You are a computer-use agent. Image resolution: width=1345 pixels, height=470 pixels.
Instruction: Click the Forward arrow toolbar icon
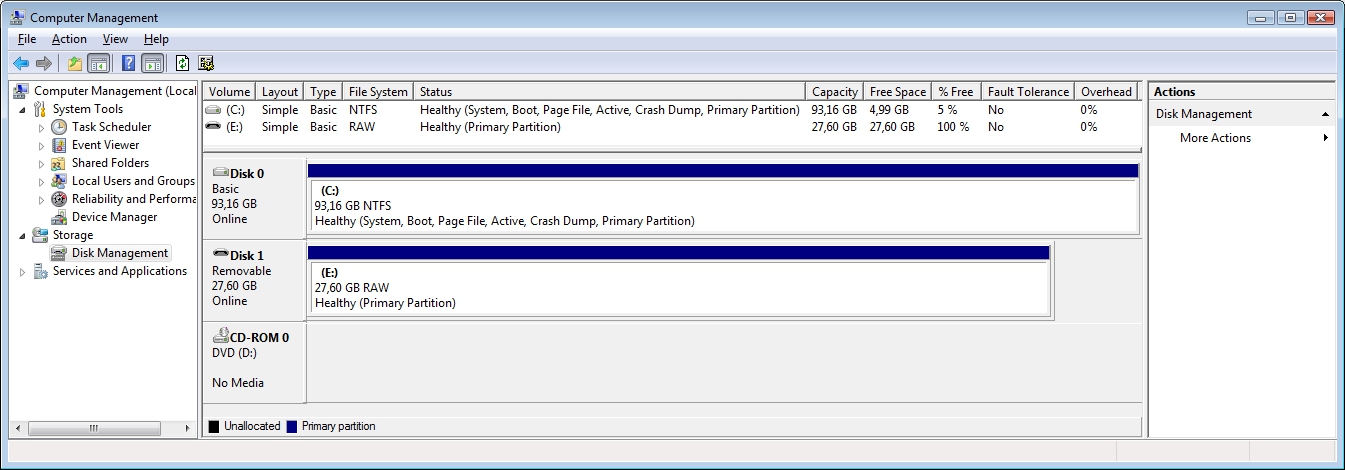43,64
